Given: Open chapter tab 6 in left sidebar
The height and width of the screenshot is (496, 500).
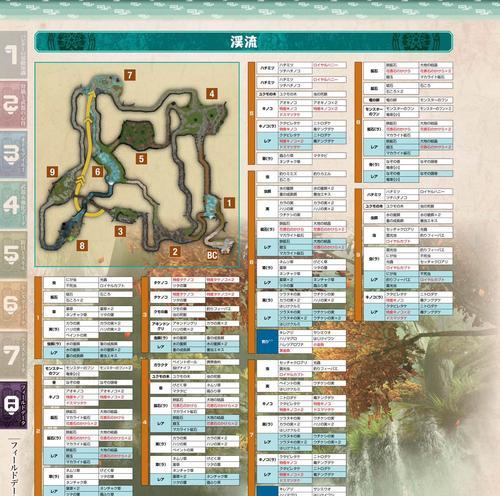Looking at the screenshot, I should (x=13, y=305).
